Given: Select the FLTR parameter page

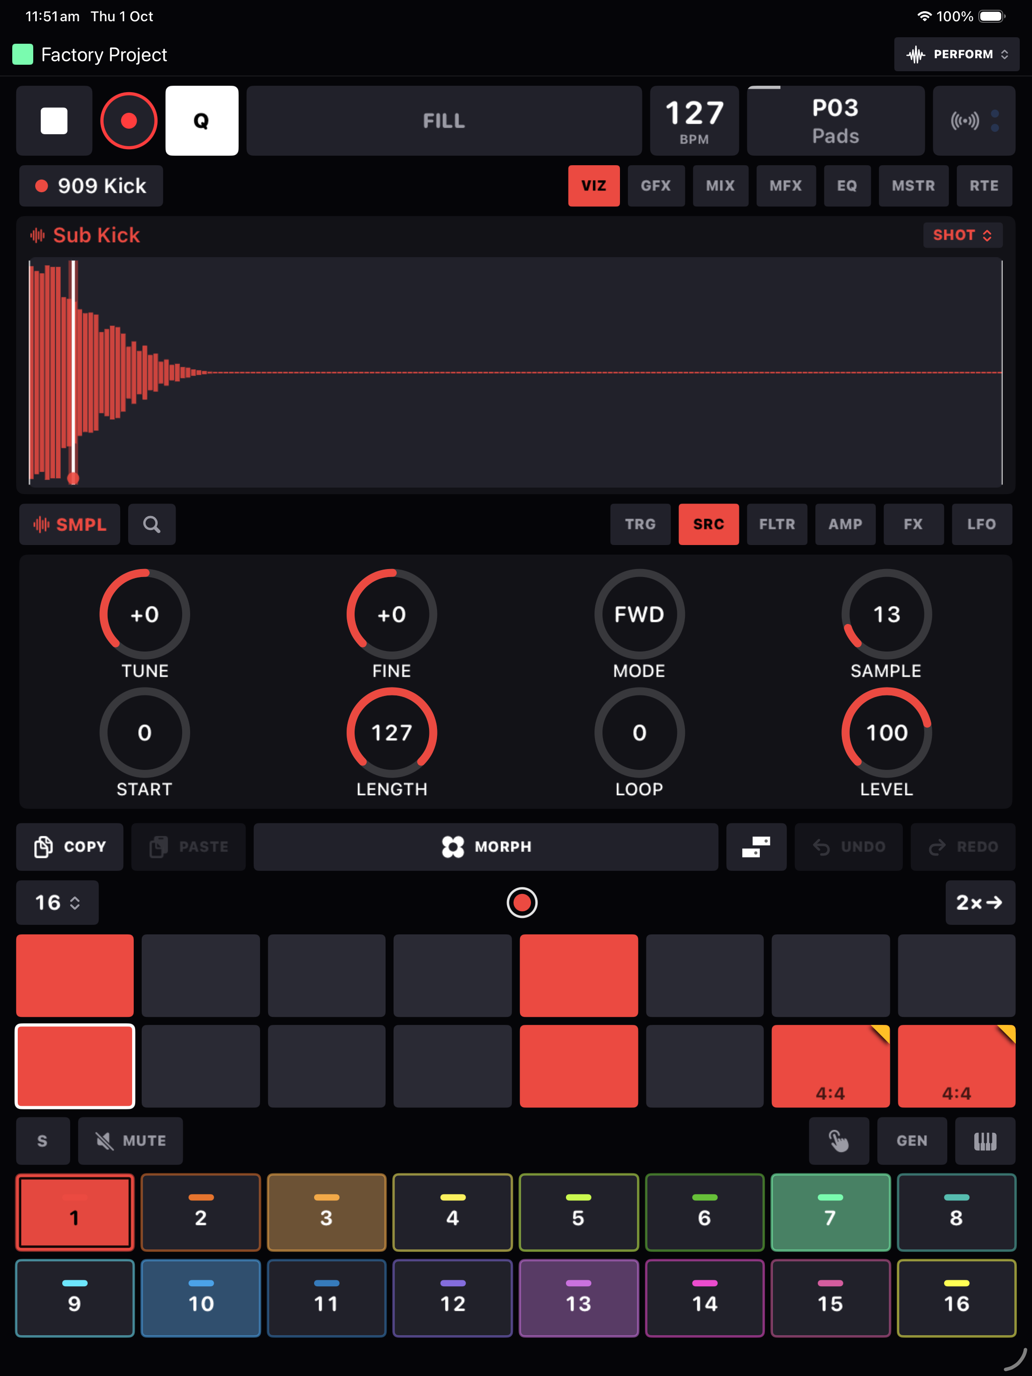Looking at the screenshot, I should (777, 524).
